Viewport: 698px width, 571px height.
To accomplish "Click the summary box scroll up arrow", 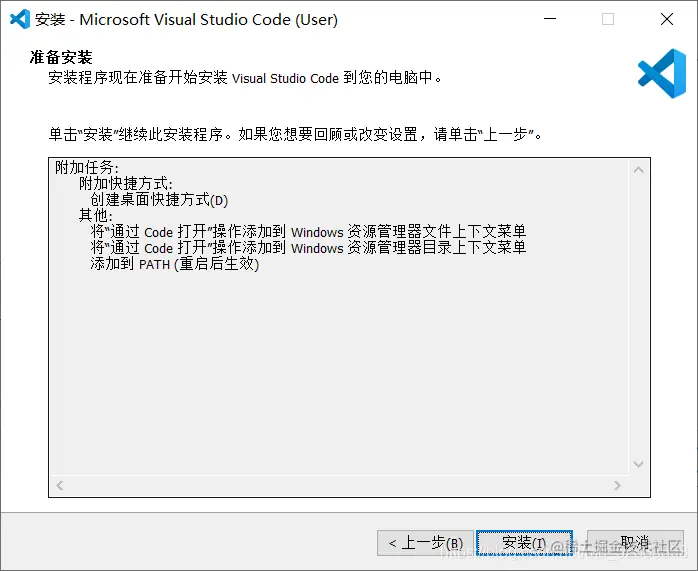I will tap(638, 170).
